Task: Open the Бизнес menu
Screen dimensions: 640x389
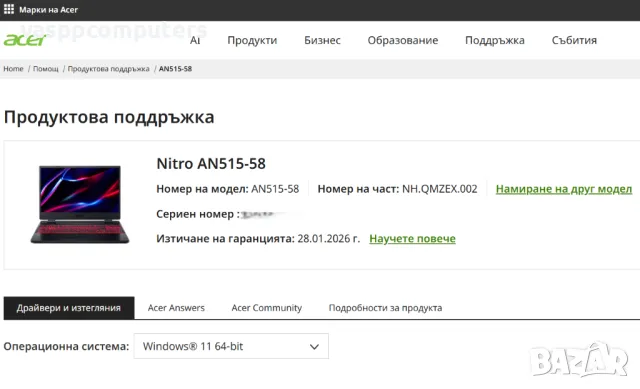Action: coord(322,40)
